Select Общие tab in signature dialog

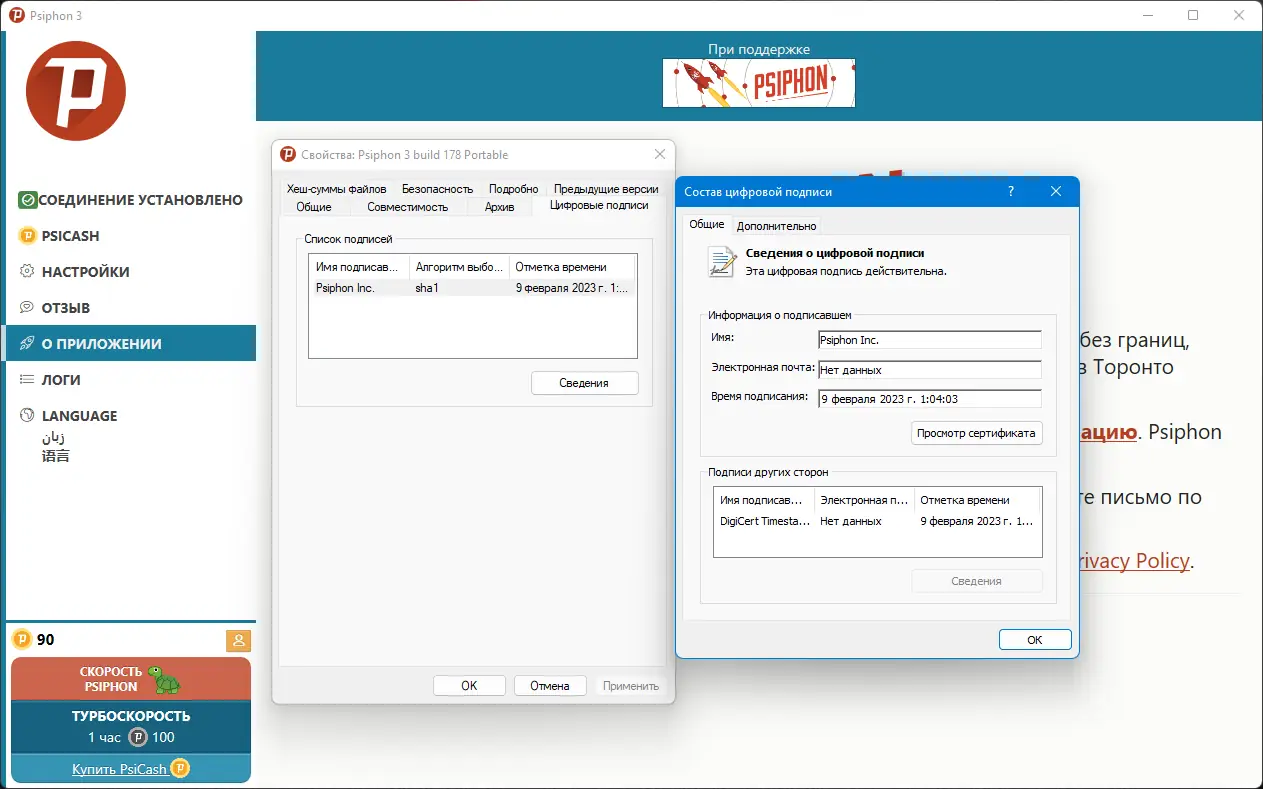click(x=707, y=224)
